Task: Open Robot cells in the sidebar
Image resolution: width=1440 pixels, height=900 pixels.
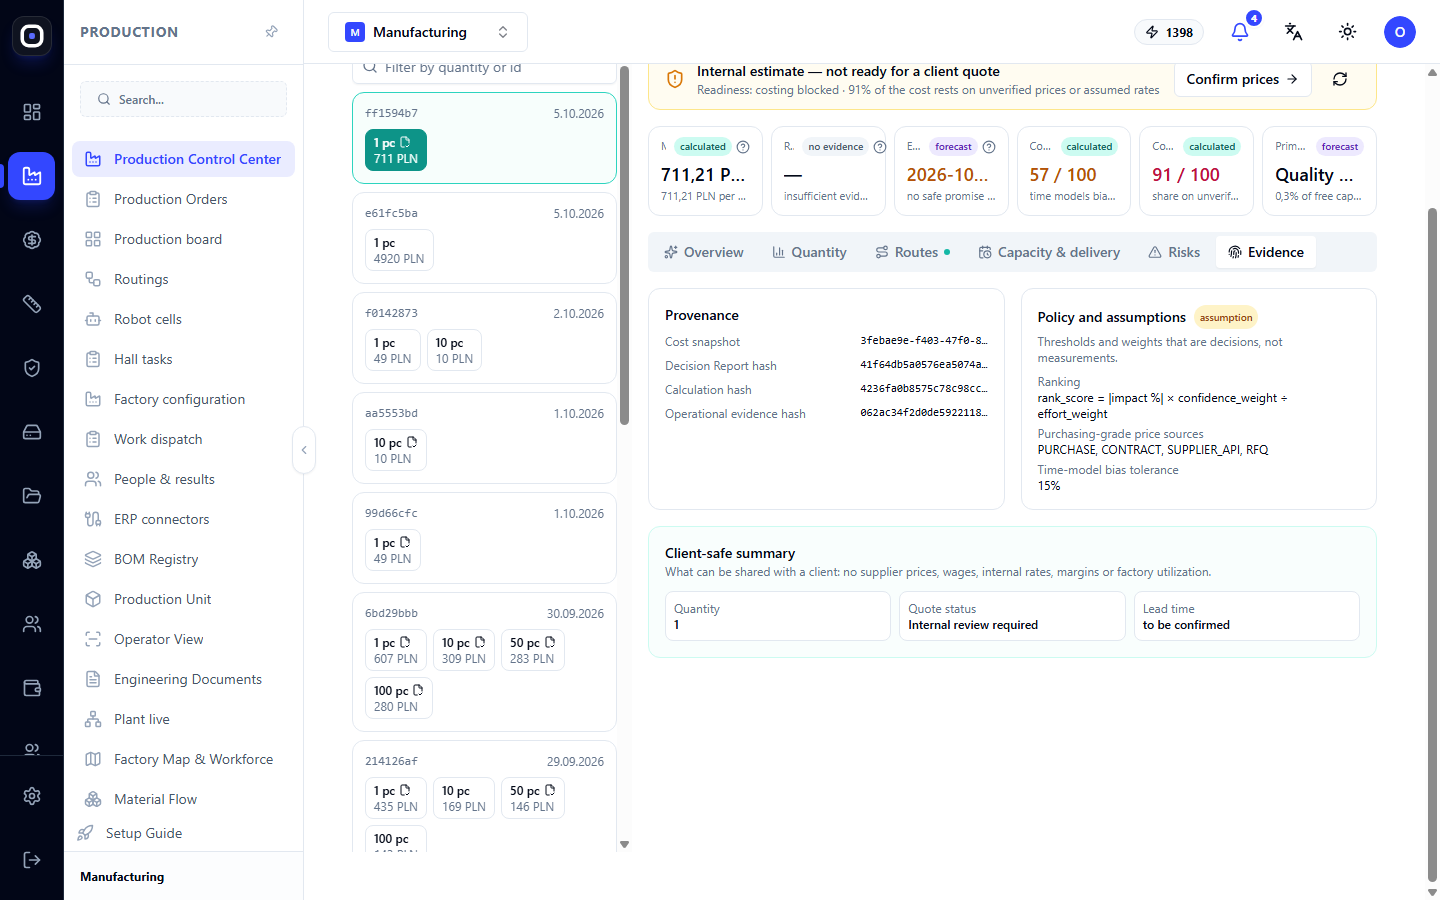Action: [x=183, y=319]
